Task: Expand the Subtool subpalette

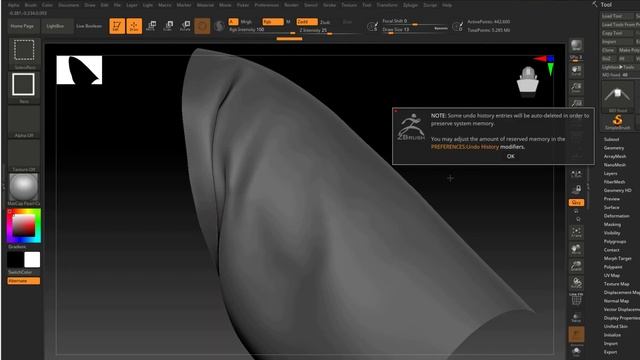Action: pyautogui.click(x=611, y=139)
